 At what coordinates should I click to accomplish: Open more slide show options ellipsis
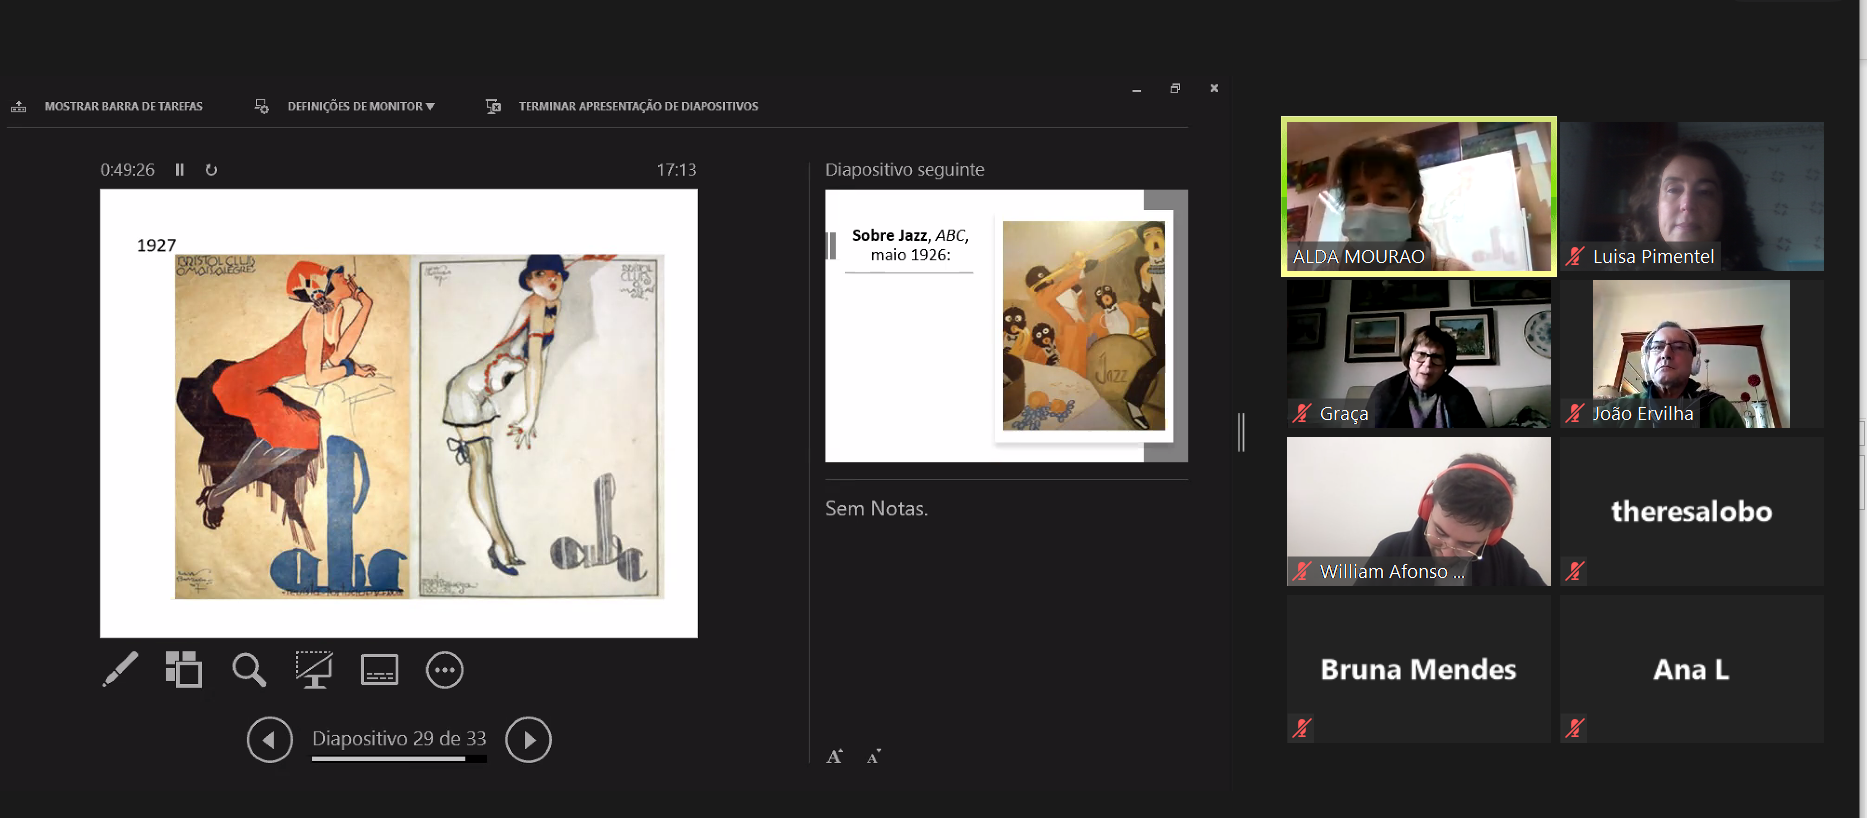(x=444, y=670)
